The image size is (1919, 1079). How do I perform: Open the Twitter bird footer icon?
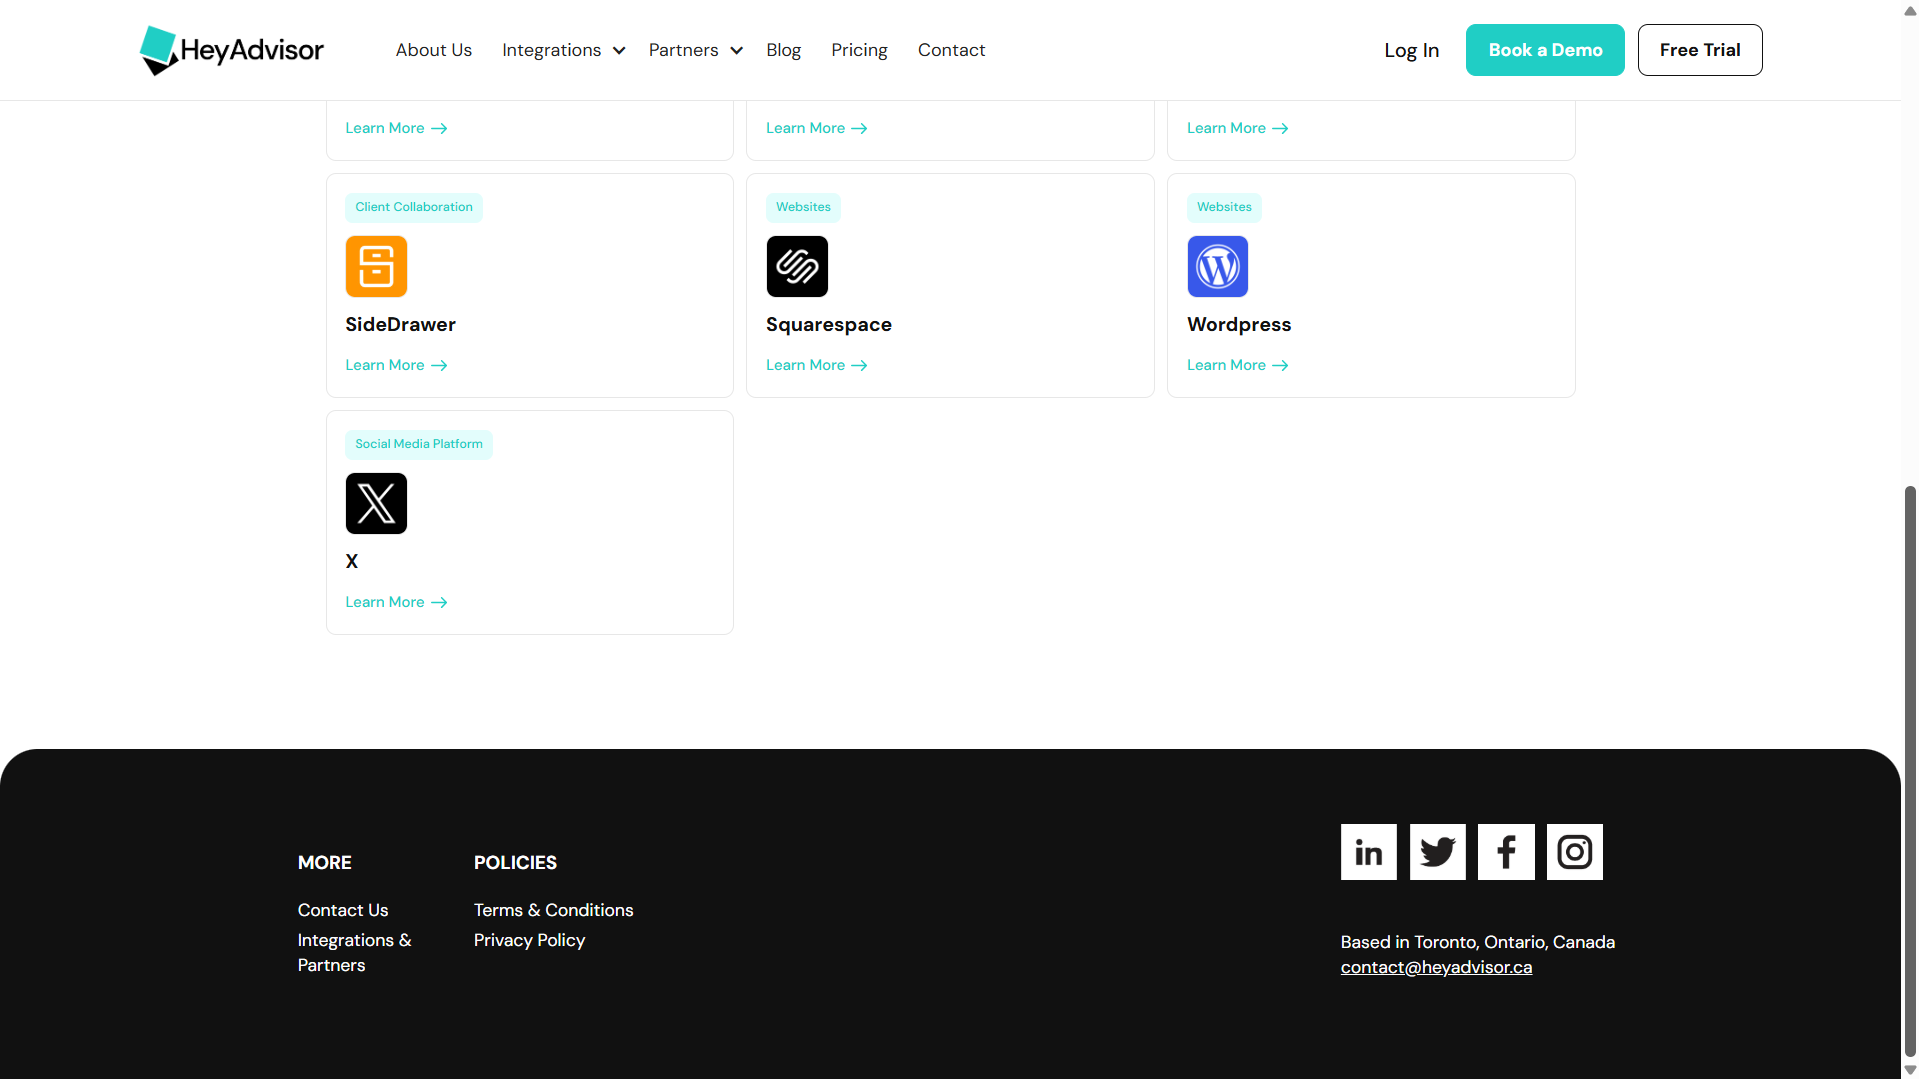(x=1437, y=852)
